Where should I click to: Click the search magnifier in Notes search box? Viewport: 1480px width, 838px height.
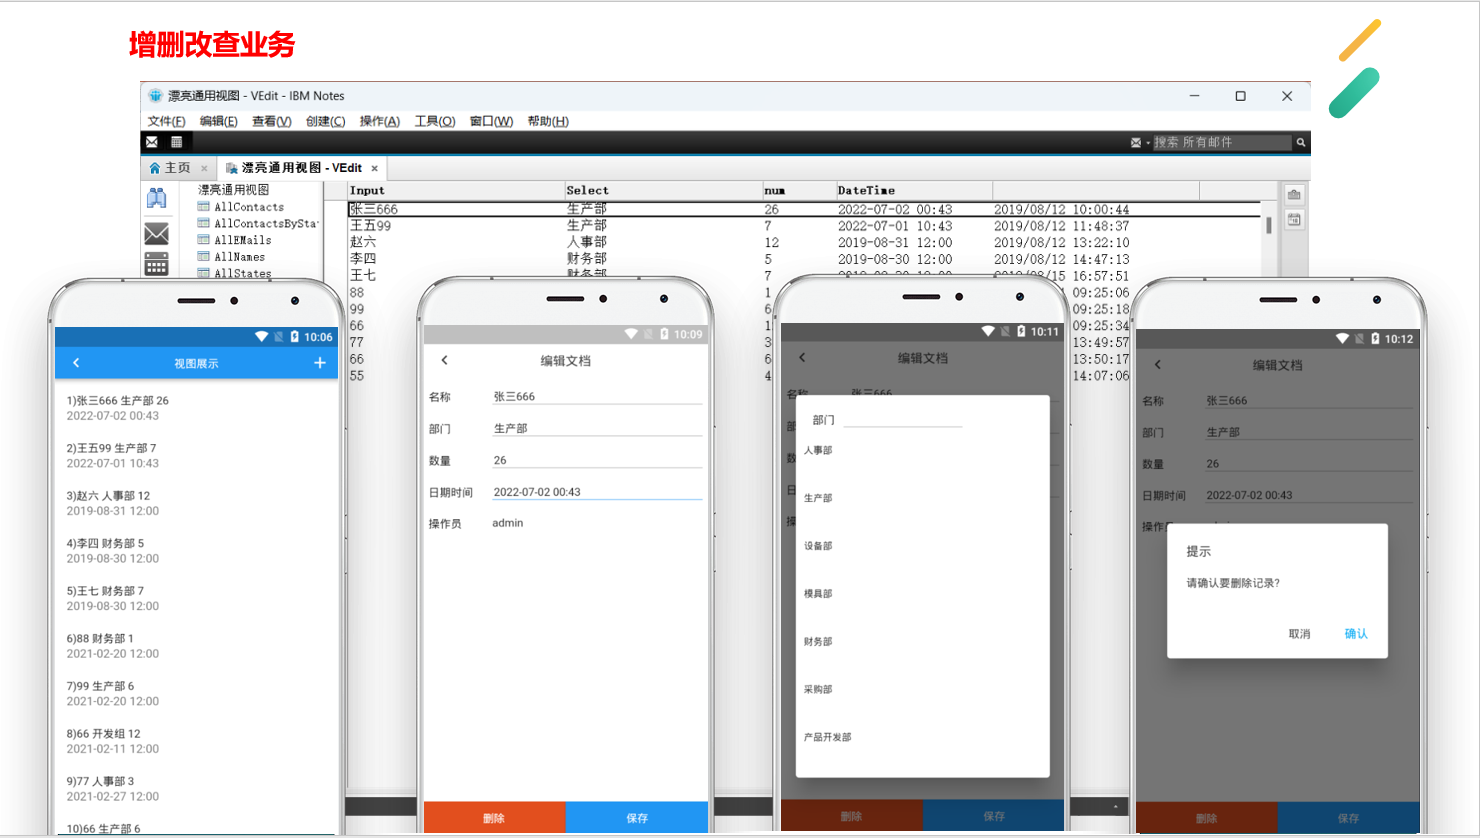pyautogui.click(x=1301, y=143)
